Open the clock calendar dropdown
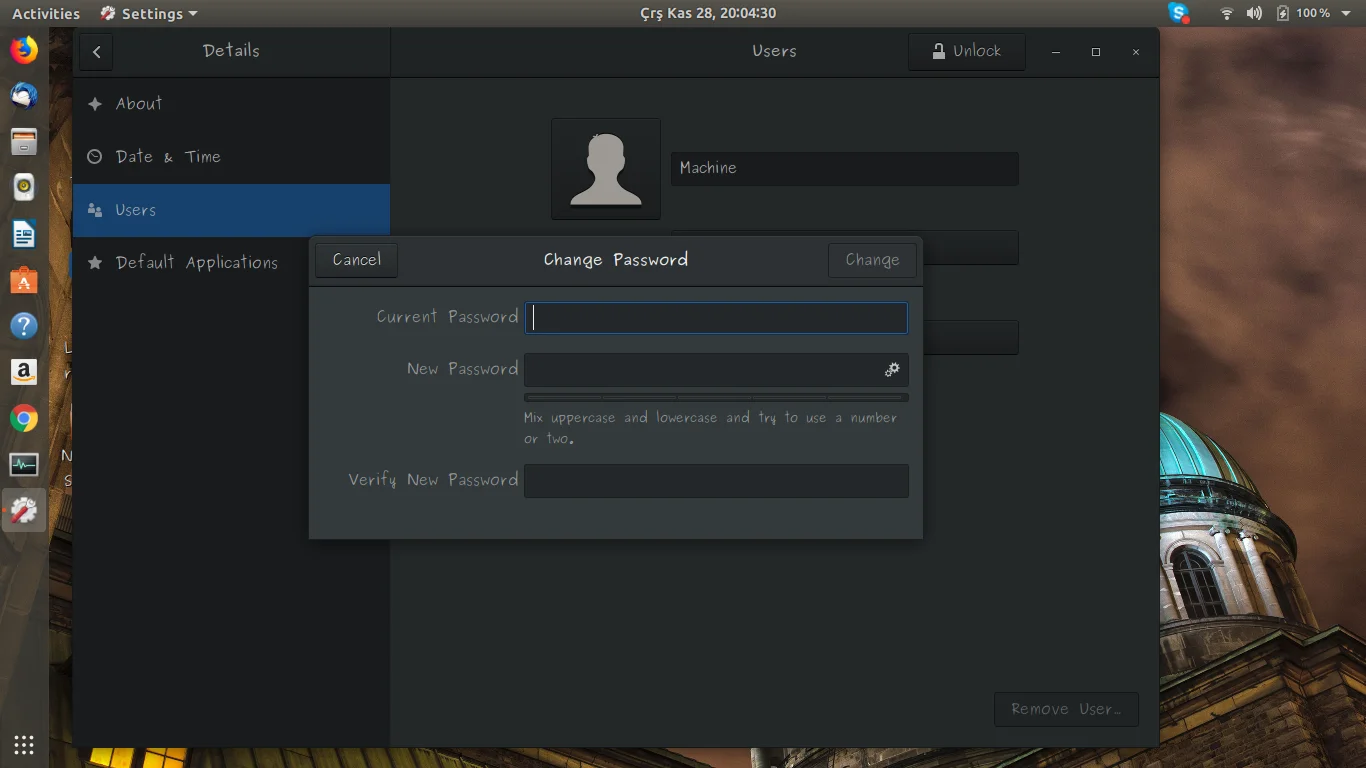This screenshot has height=768, width=1366. [708, 13]
